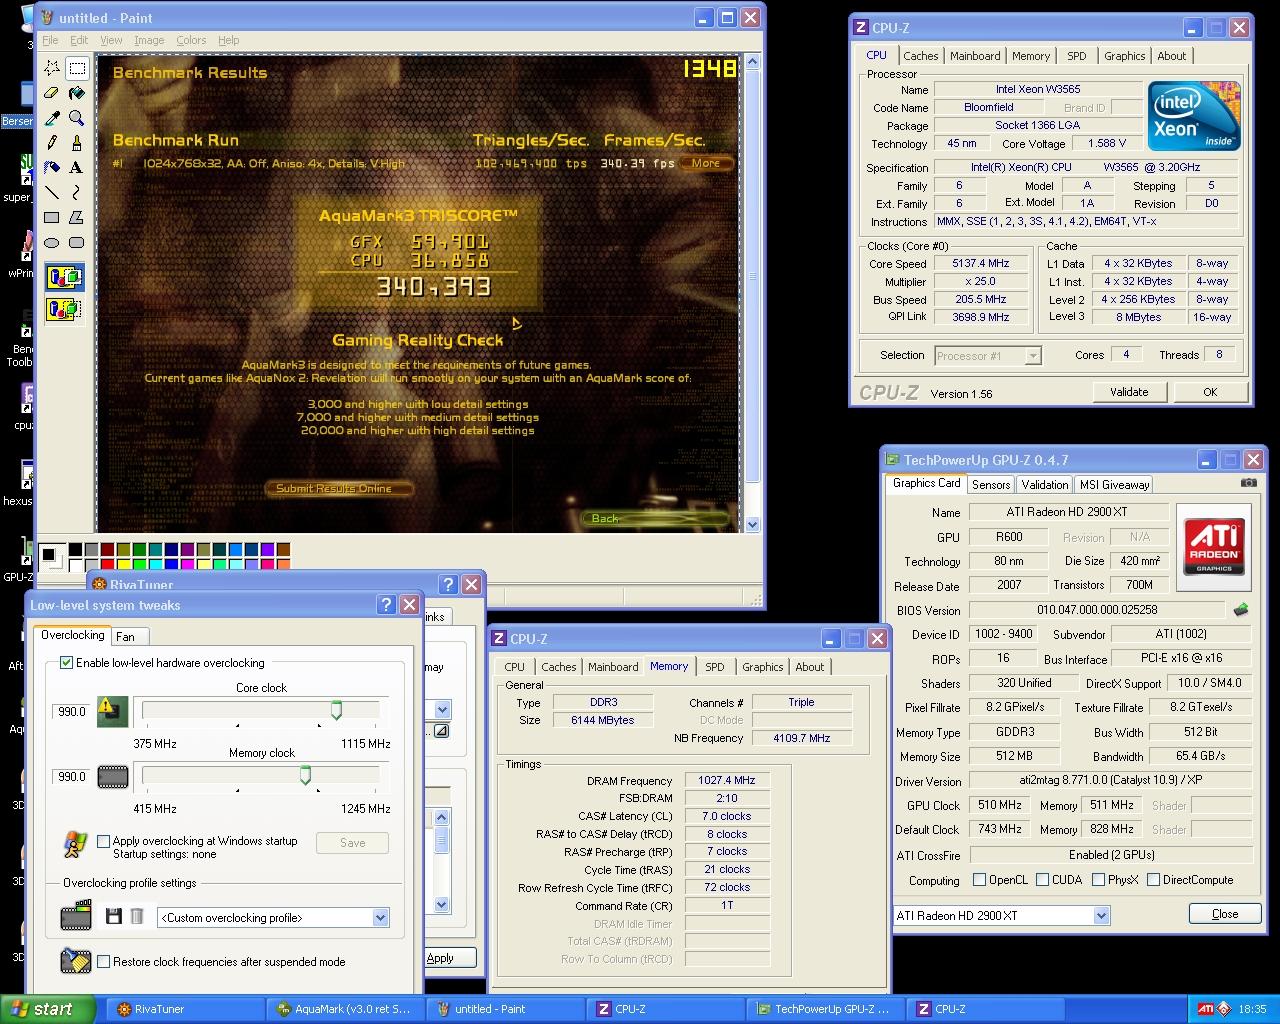
Task: Choose the opaque selection option in Paint
Action: pos(65,277)
